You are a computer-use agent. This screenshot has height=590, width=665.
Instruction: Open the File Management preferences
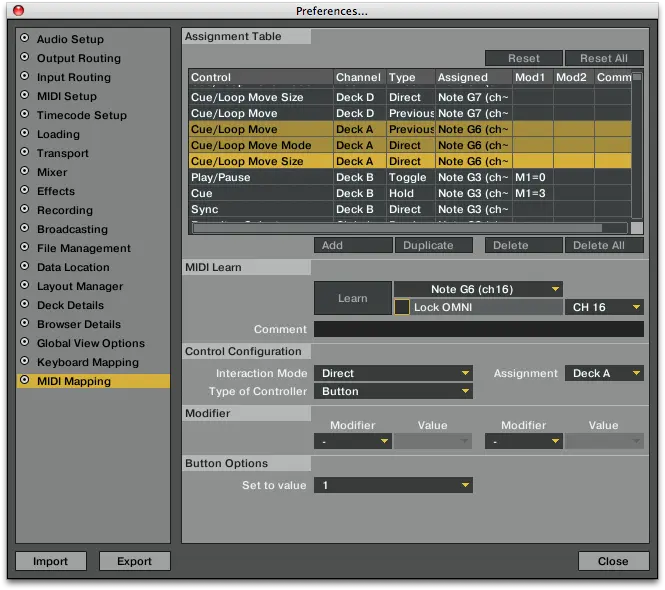[x=83, y=248]
